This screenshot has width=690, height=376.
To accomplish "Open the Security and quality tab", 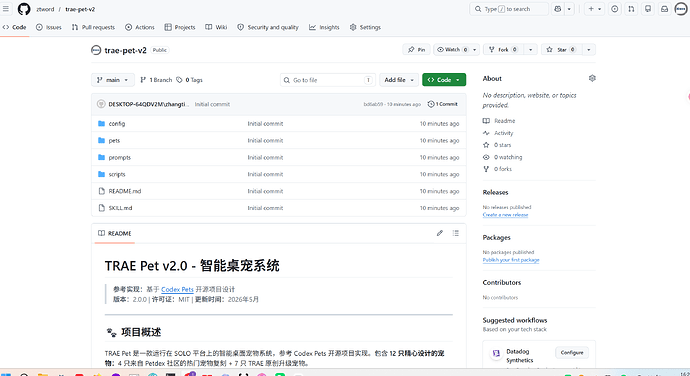I will pyautogui.click(x=268, y=27).
